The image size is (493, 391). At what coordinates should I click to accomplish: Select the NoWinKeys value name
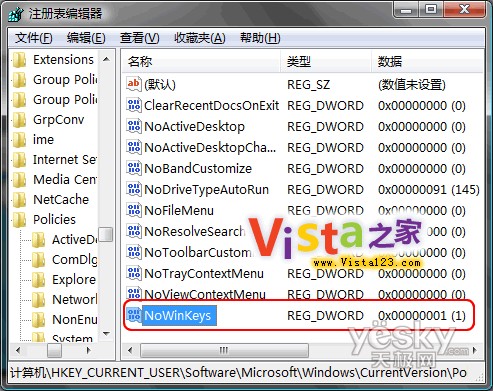(178, 315)
